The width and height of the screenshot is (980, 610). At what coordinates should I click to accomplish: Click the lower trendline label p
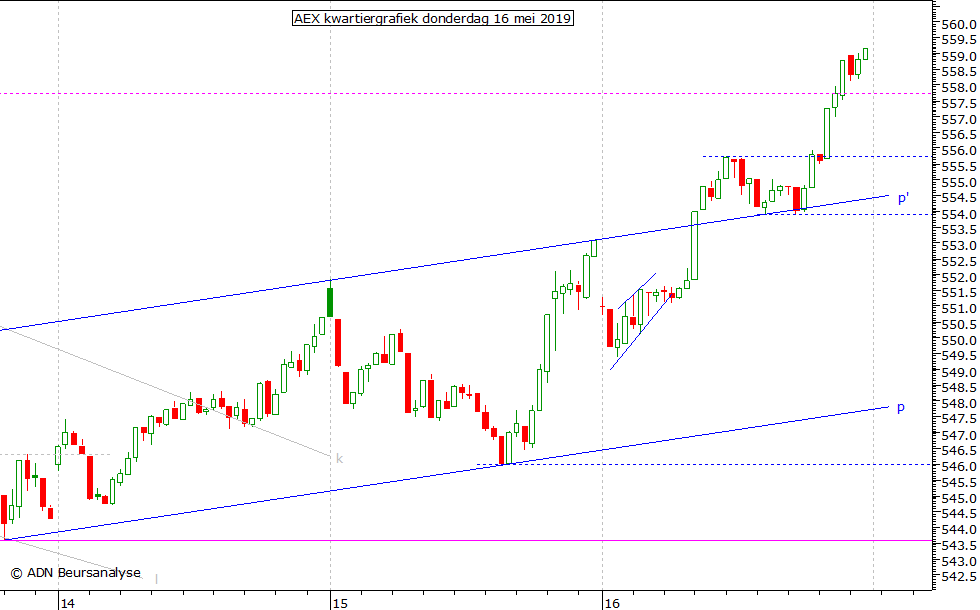pyautogui.click(x=901, y=408)
